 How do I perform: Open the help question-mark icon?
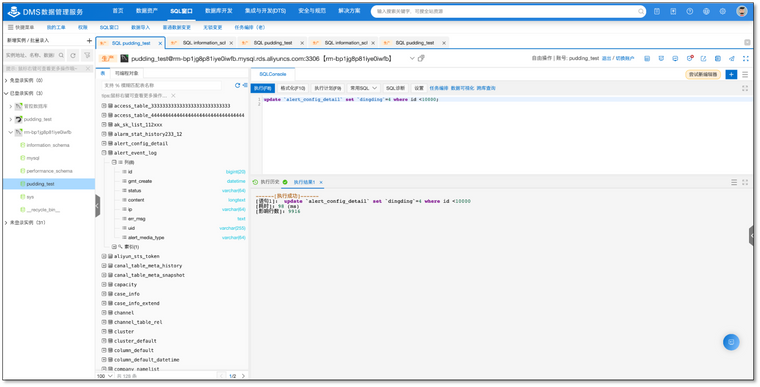[690, 11]
